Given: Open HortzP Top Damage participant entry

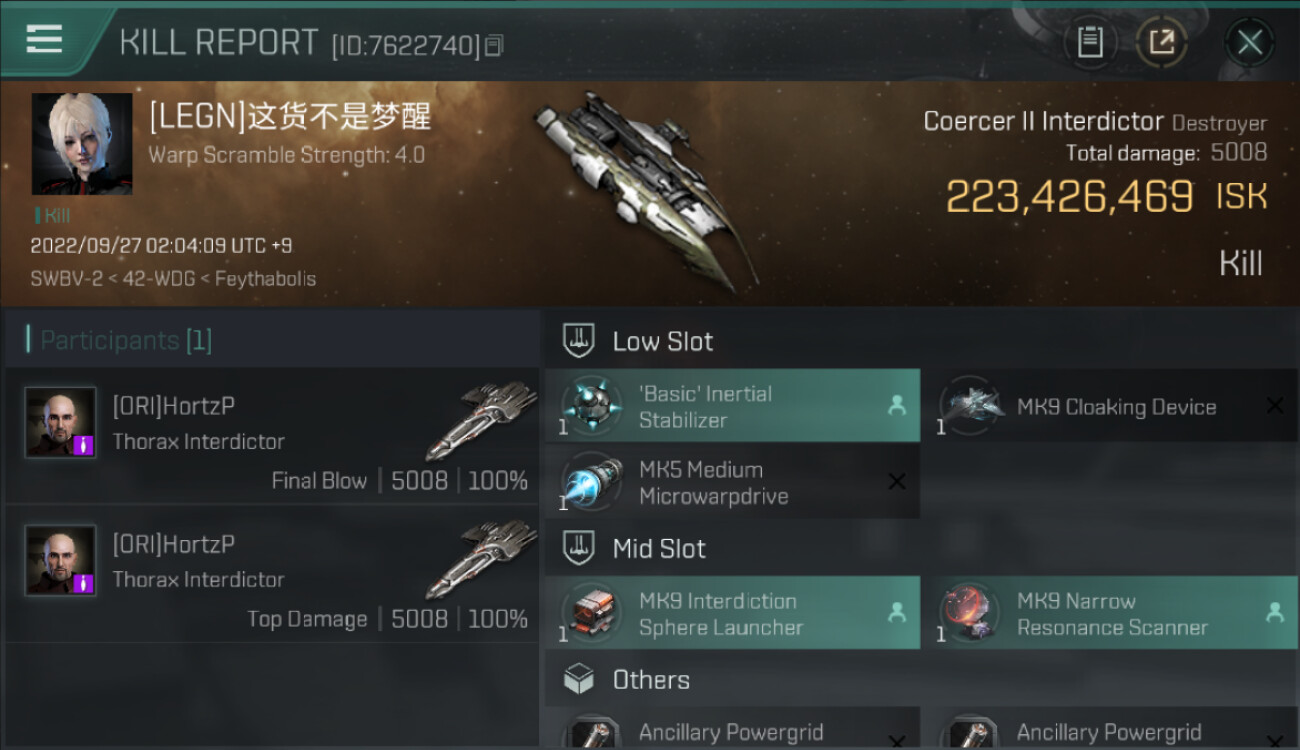Looking at the screenshot, I should (x=272, y=574).
